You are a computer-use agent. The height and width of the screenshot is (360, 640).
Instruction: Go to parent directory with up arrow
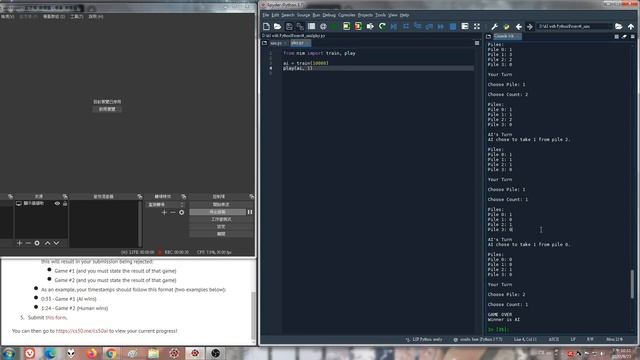coord(631,27)
